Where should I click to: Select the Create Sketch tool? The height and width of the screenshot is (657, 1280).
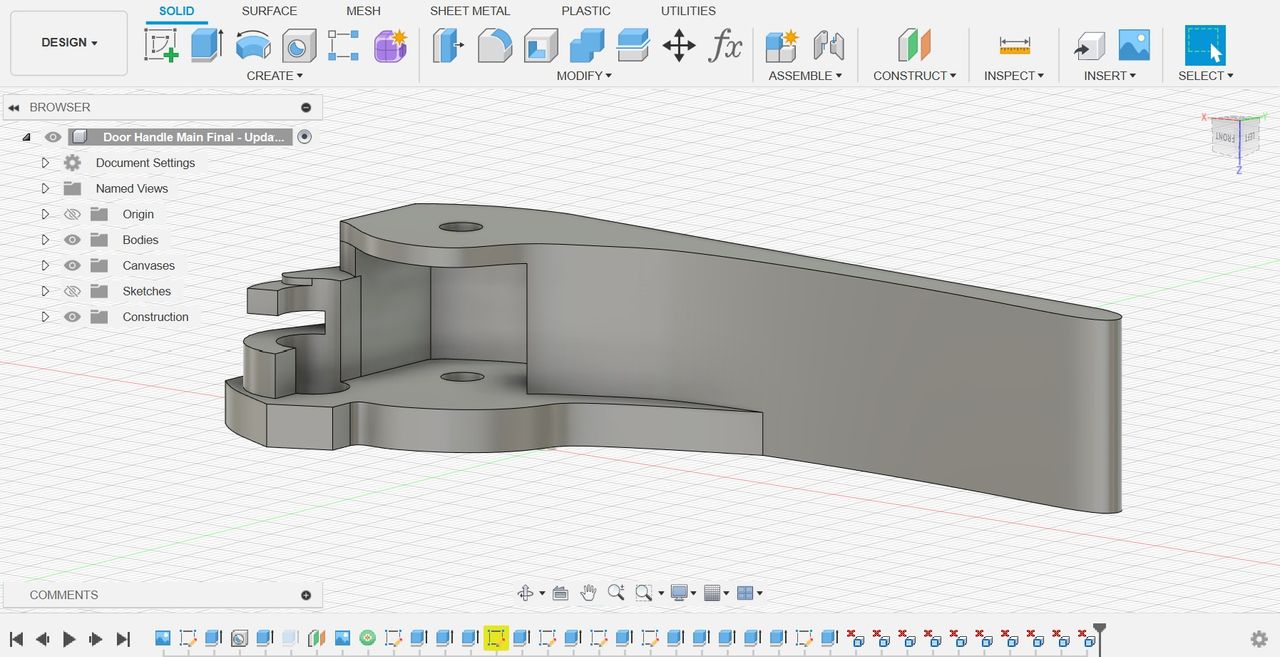point(162,45)
